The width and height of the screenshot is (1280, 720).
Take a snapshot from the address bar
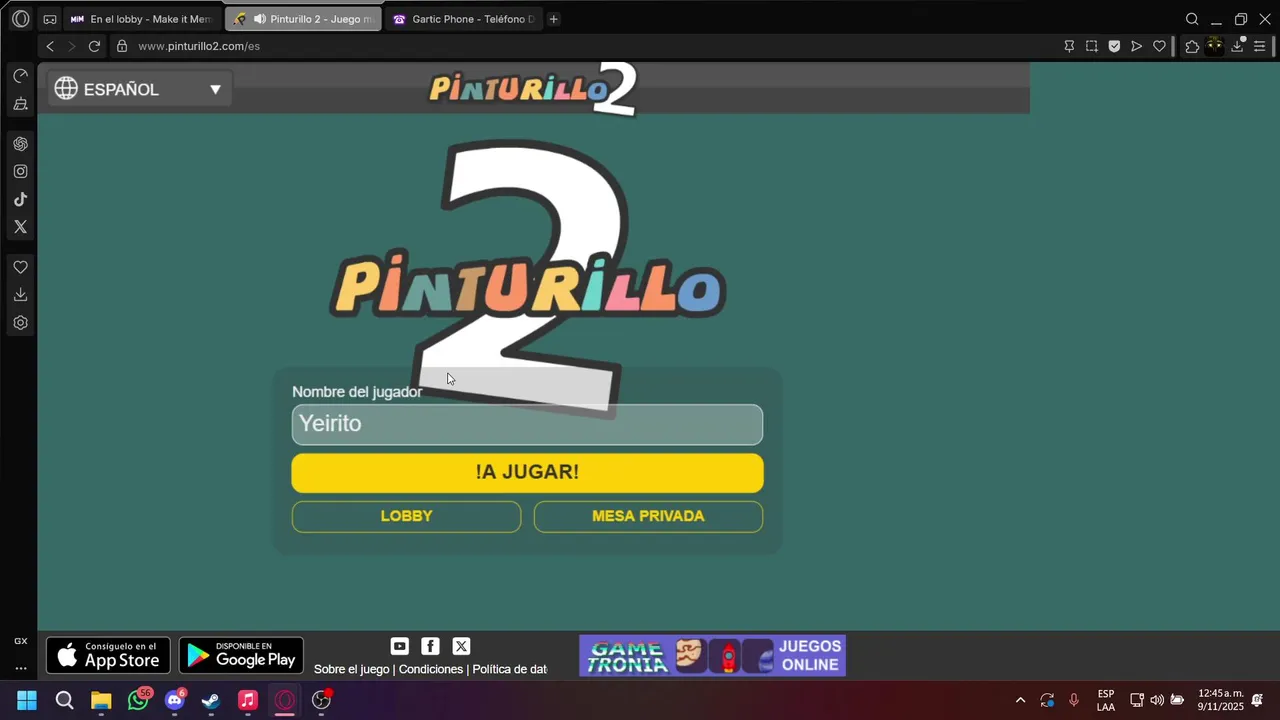(x=1092, y=46)
